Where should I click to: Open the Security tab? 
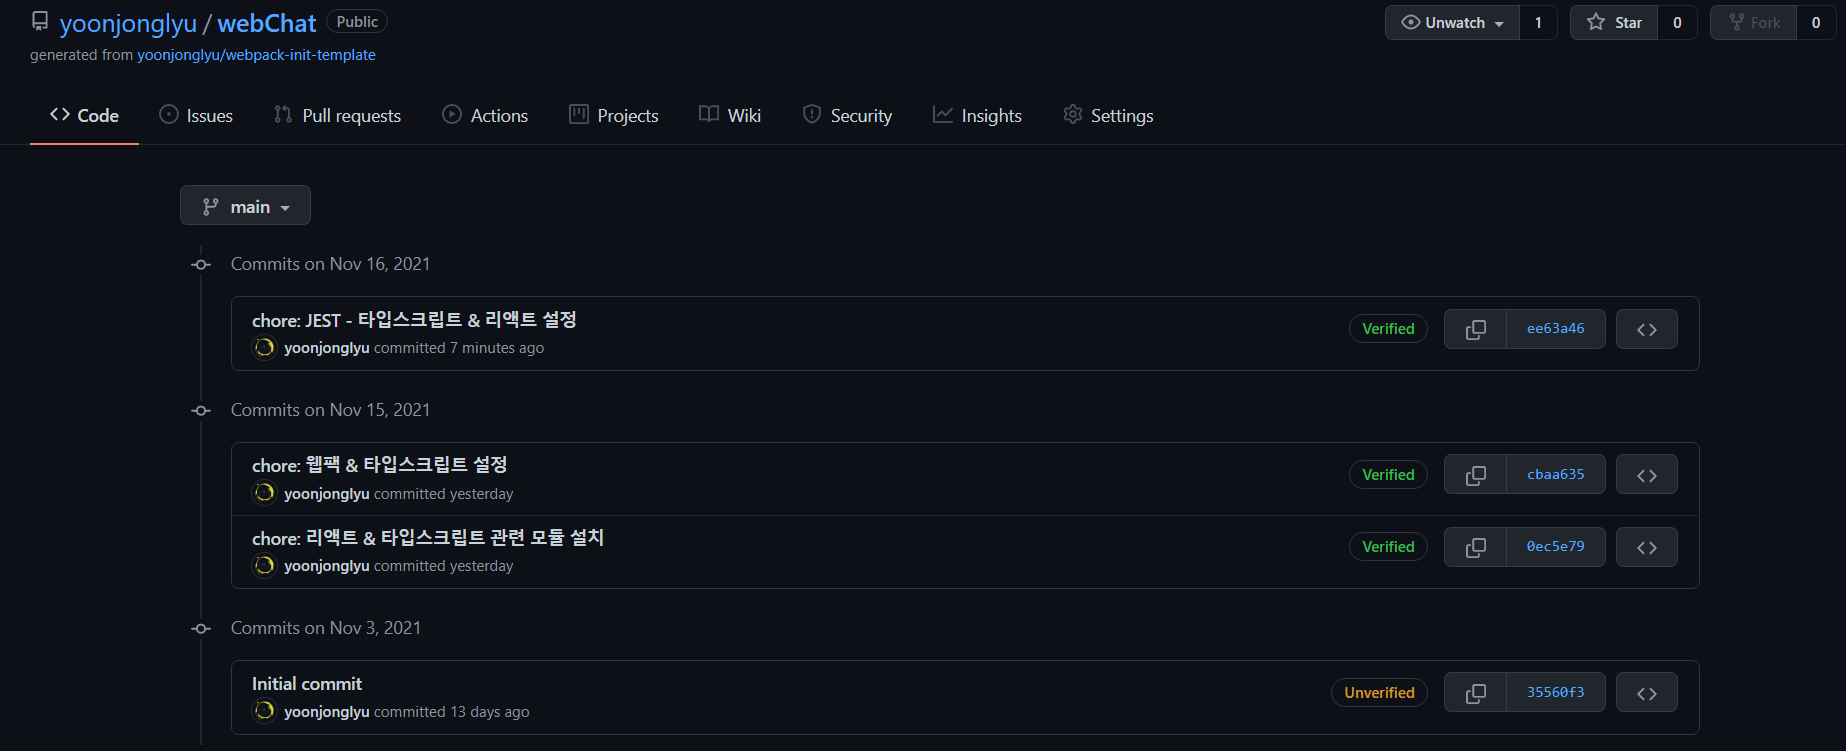(x=847, y=116)
